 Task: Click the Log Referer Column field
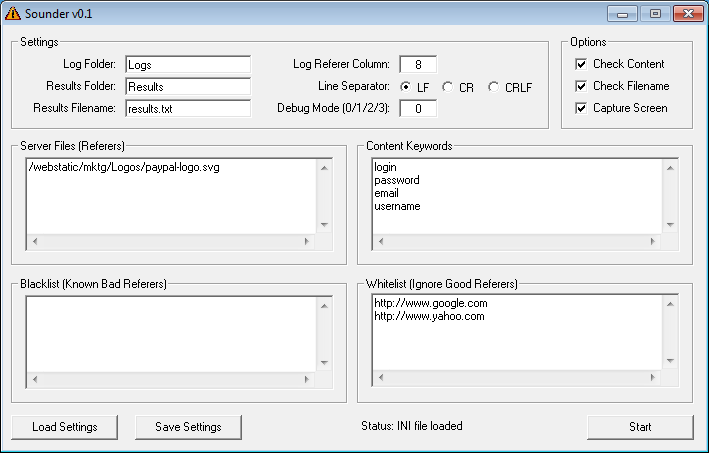click(x=417, y=65)
